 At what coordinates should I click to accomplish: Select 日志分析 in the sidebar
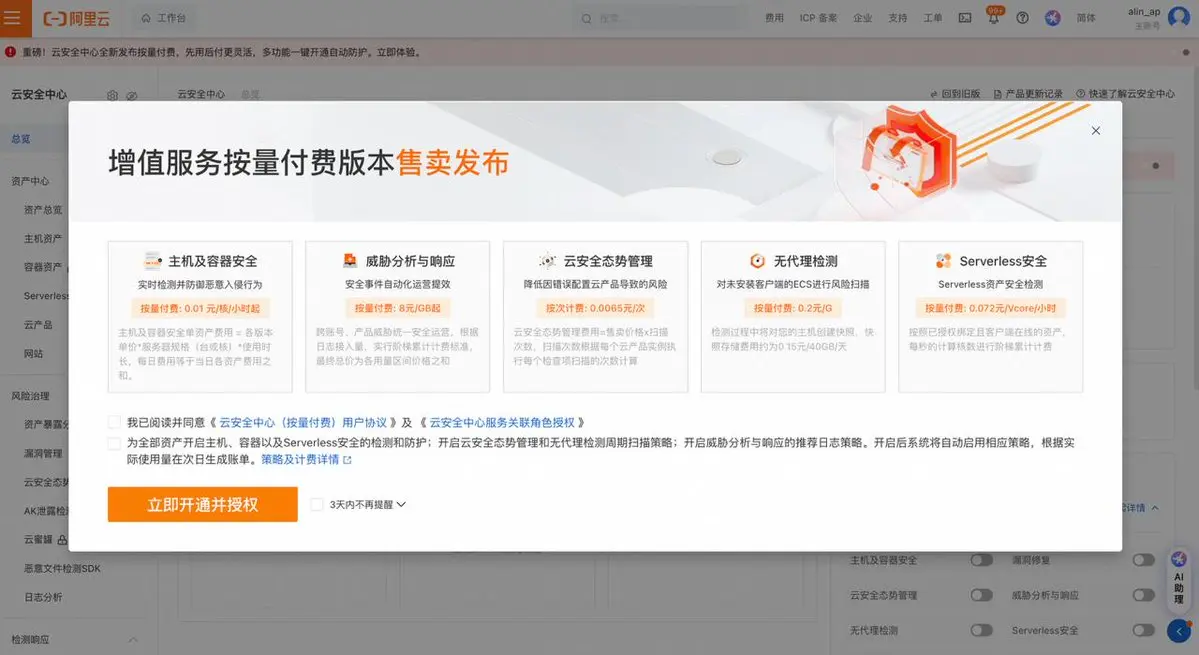click(x=43, y=597)
